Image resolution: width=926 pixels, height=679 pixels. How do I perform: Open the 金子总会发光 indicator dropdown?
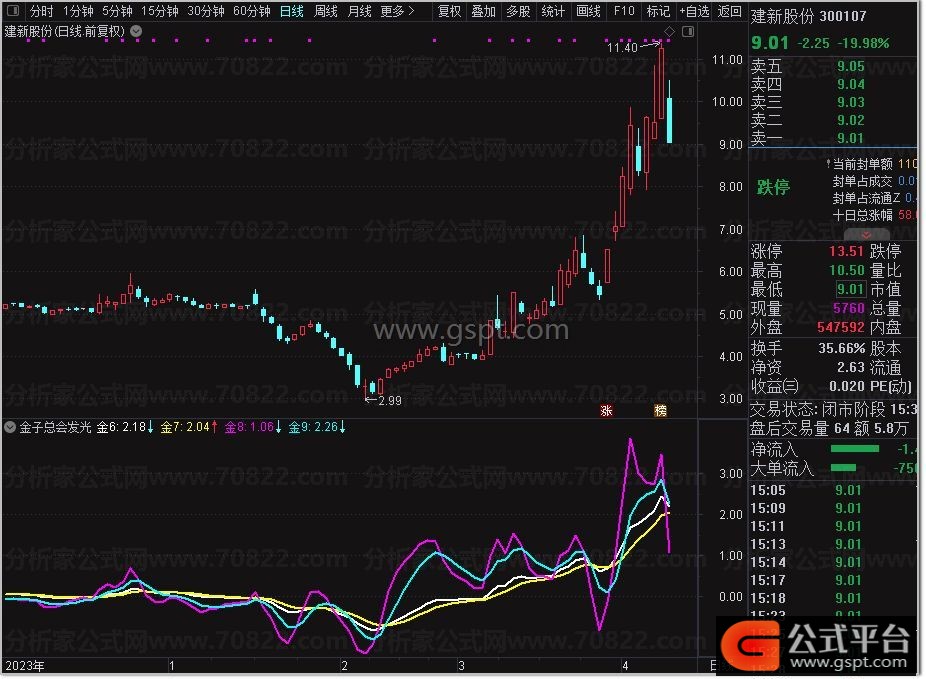click(x=10, y=427)
